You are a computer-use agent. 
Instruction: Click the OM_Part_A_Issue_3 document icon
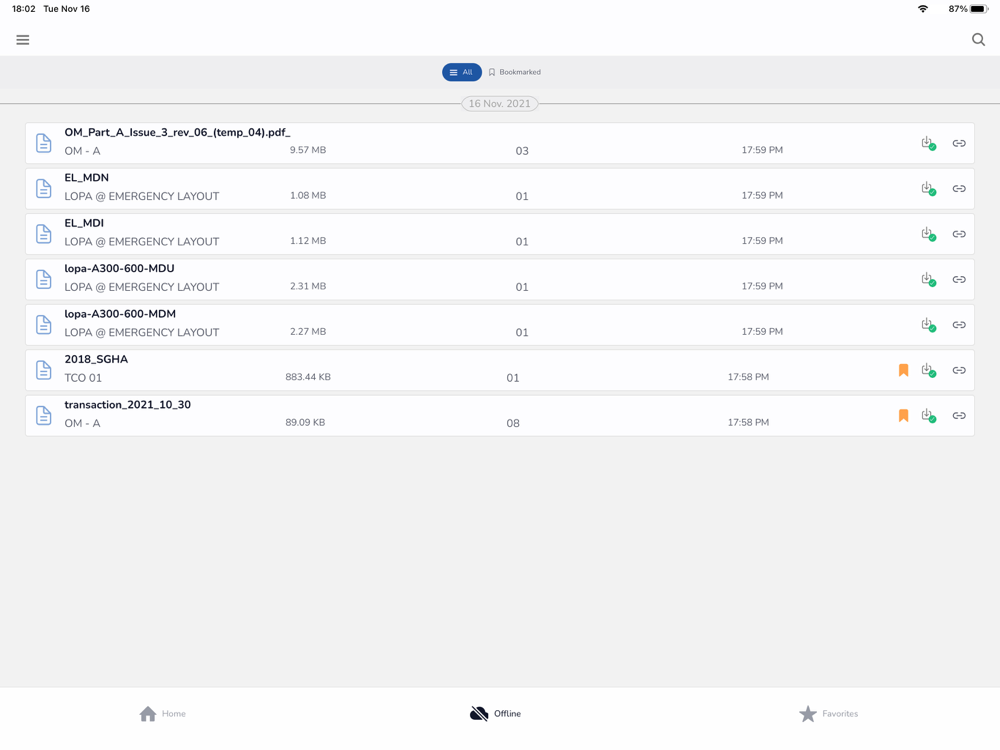point(43,143)
